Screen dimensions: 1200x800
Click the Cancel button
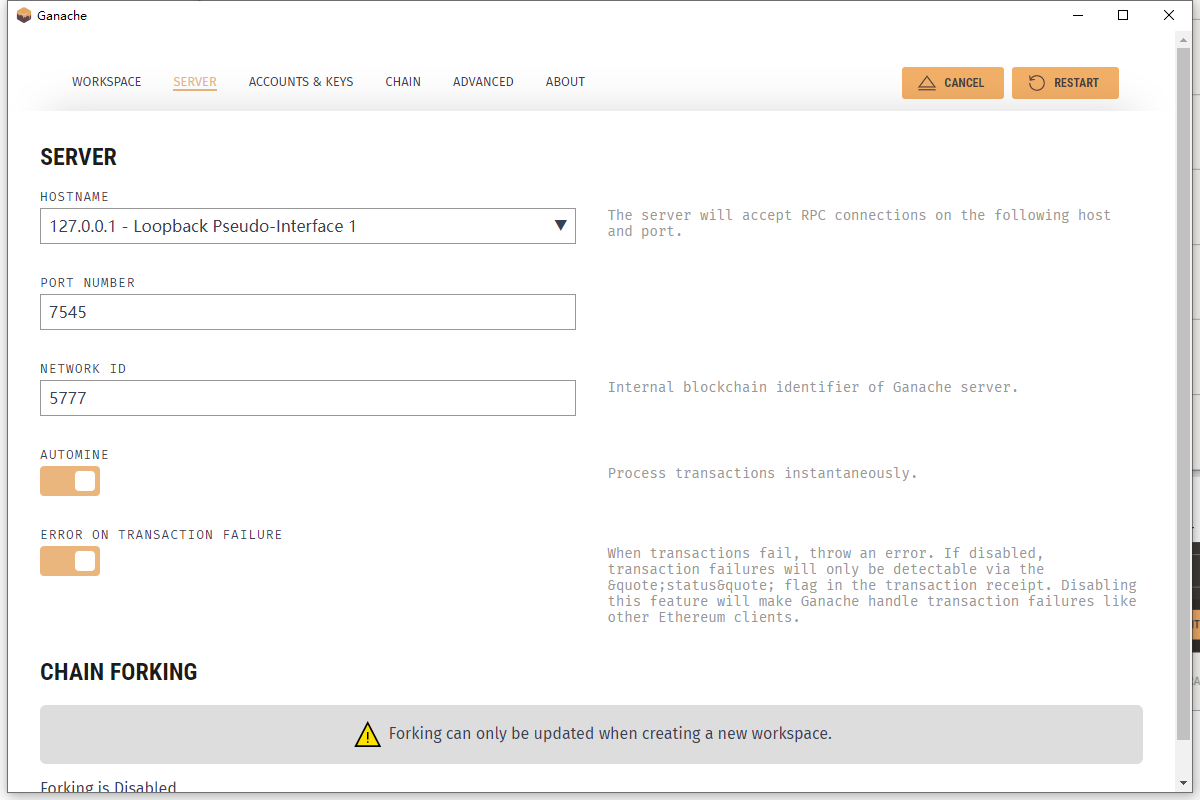(x=952, y=83)
